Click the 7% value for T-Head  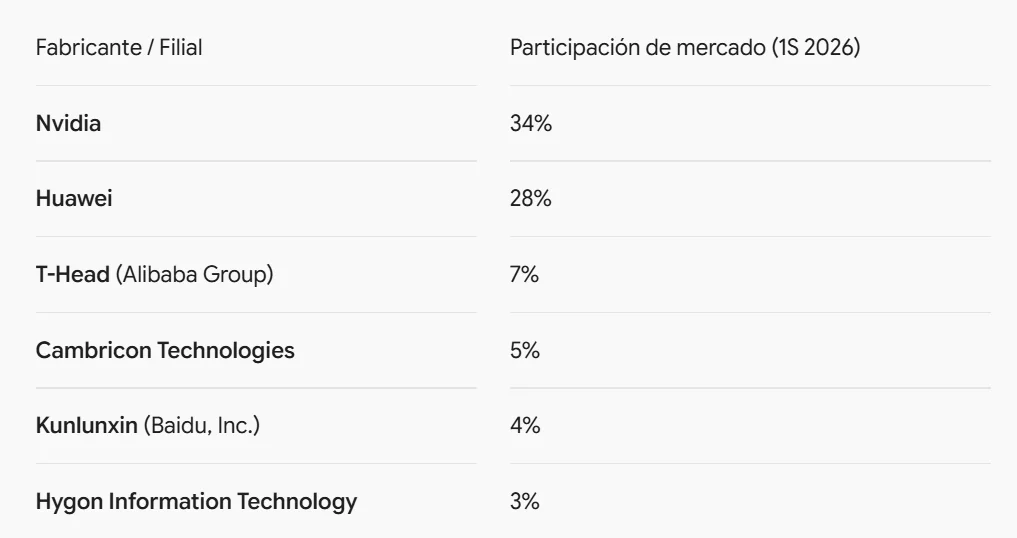524,275
